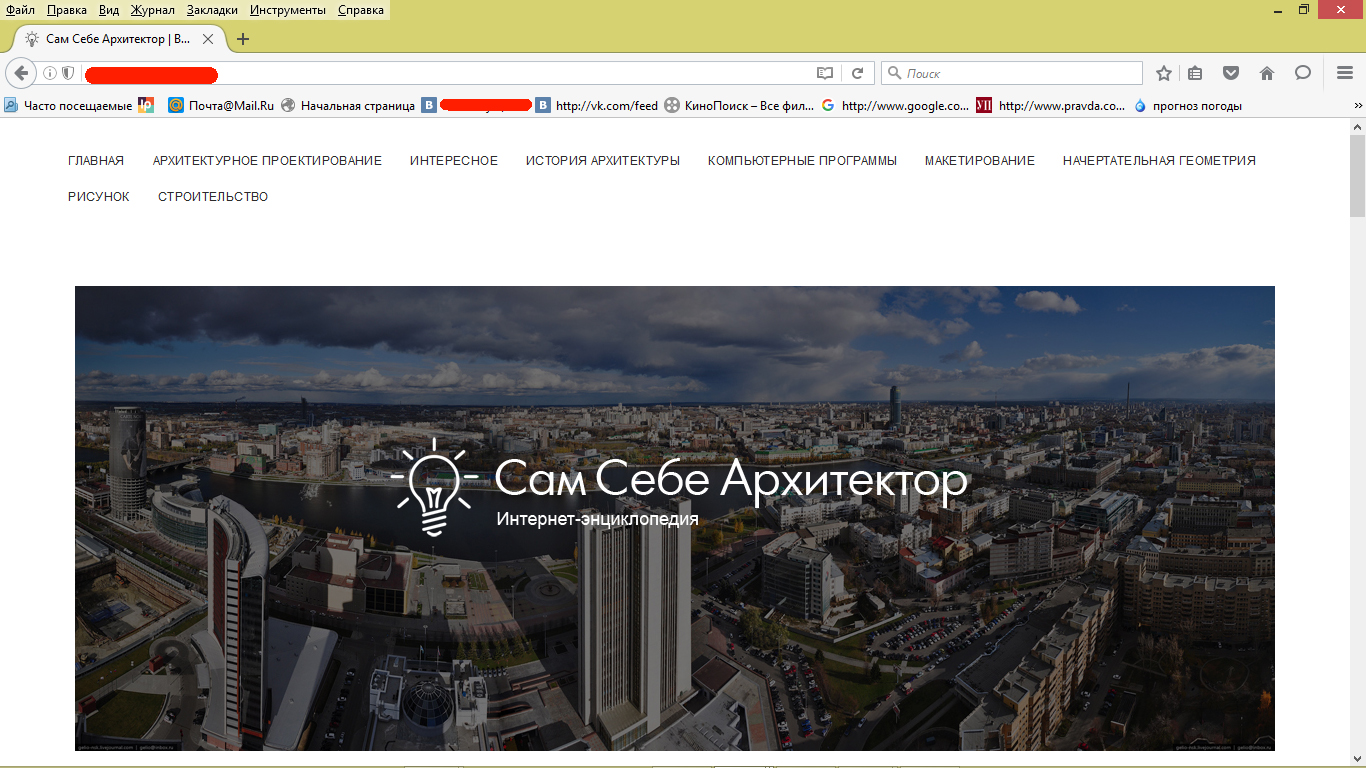The height and width of the screenshot is (768, 1366).
Task: Open the Закладки menu
Action: click(x=212, y=10)
